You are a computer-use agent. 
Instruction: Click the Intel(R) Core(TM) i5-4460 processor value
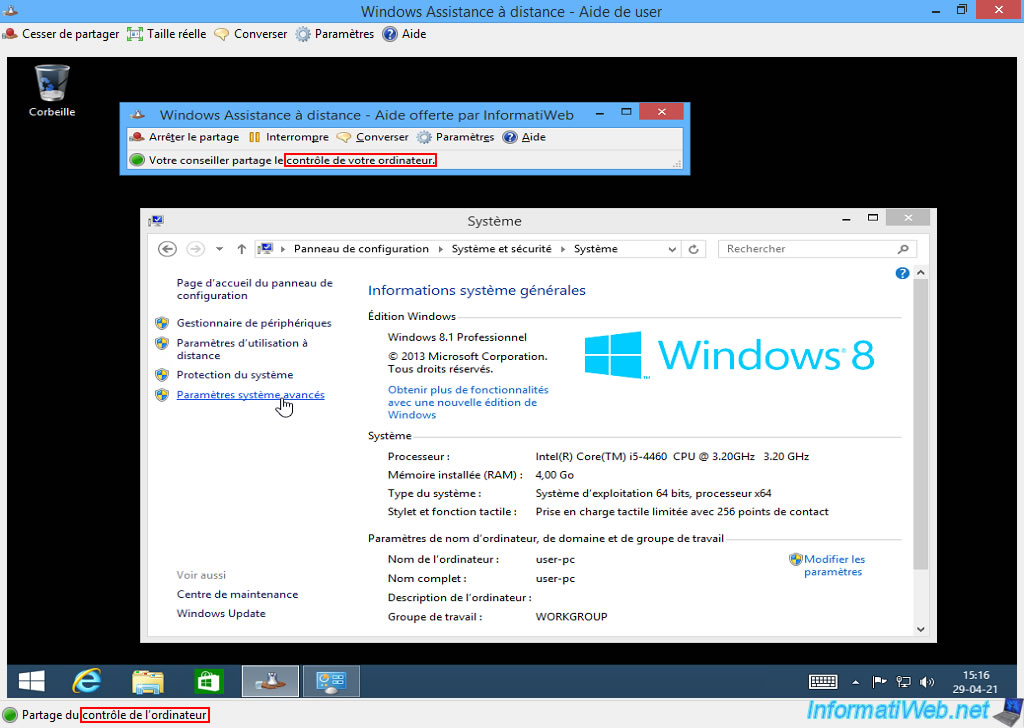pyautogui.click(x=672, y=456)
